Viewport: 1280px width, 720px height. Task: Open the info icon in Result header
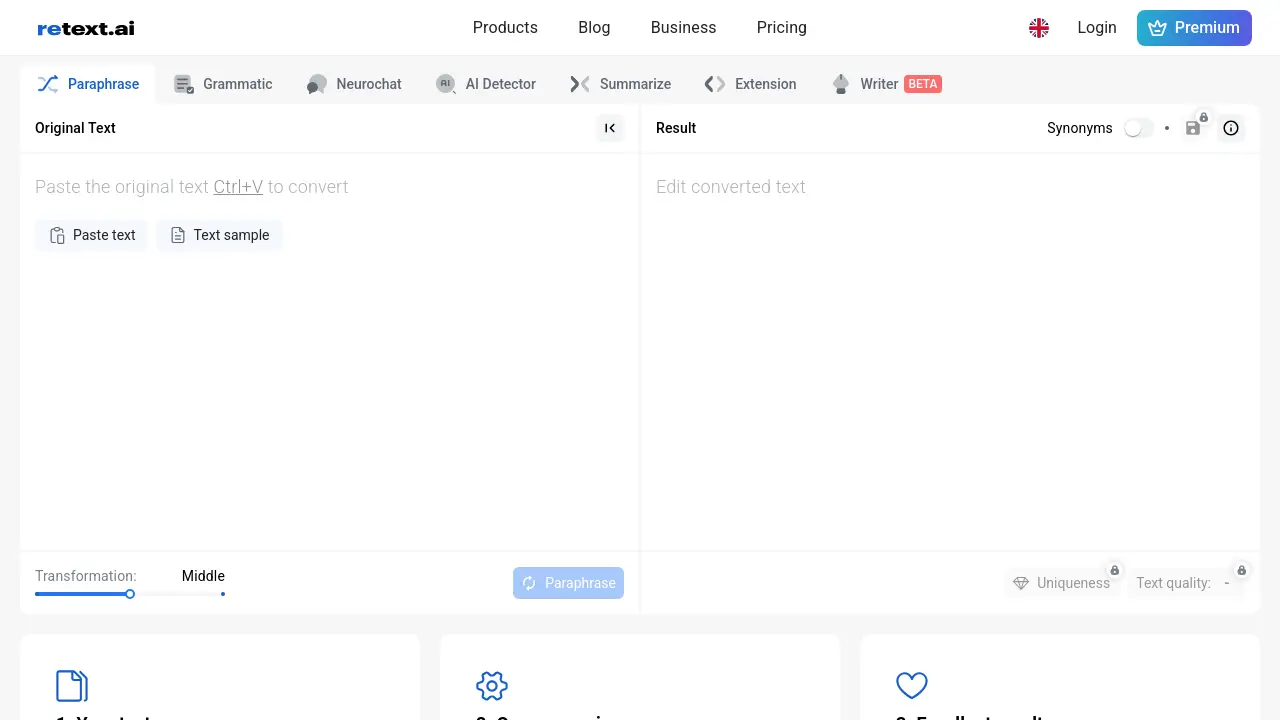click(x=1231, y=128)
